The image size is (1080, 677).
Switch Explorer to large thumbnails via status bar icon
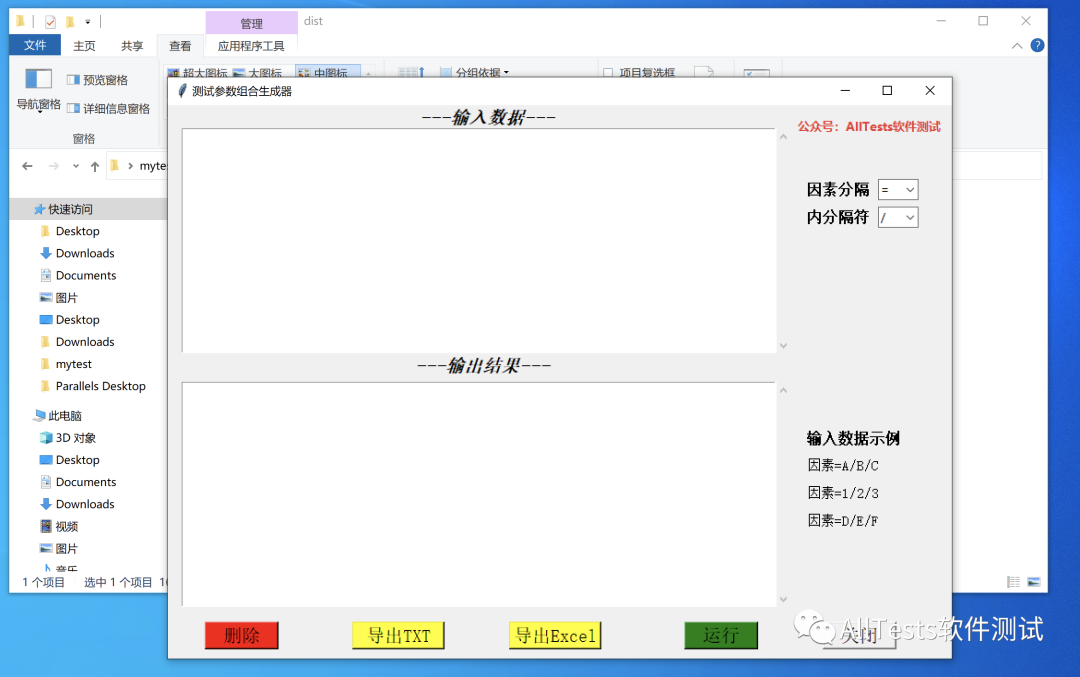(1034, 582)
